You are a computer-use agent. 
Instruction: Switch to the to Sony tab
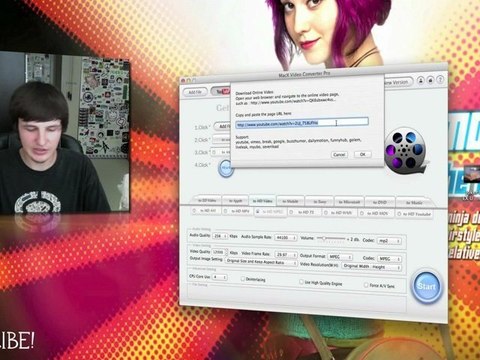coord(319,201)
